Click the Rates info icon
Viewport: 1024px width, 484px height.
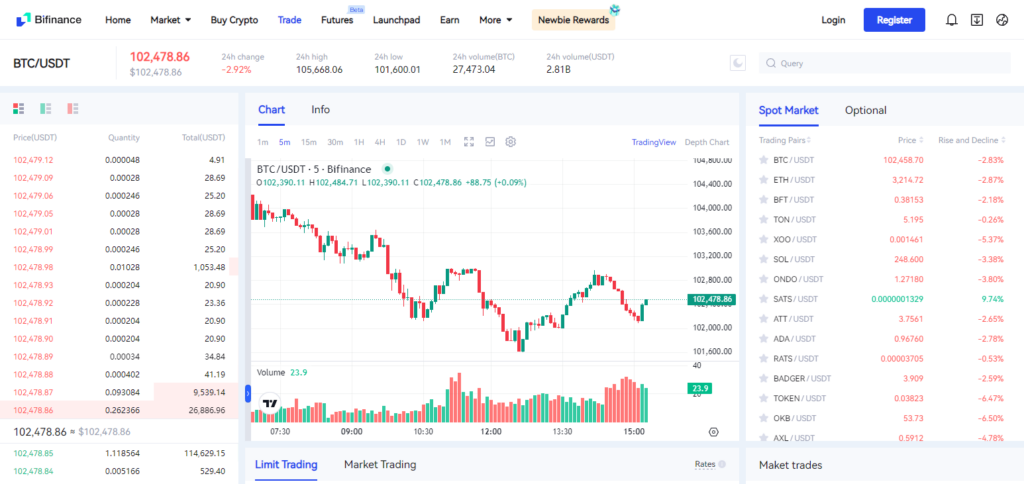pyautogui.click(x=722, y=464)
